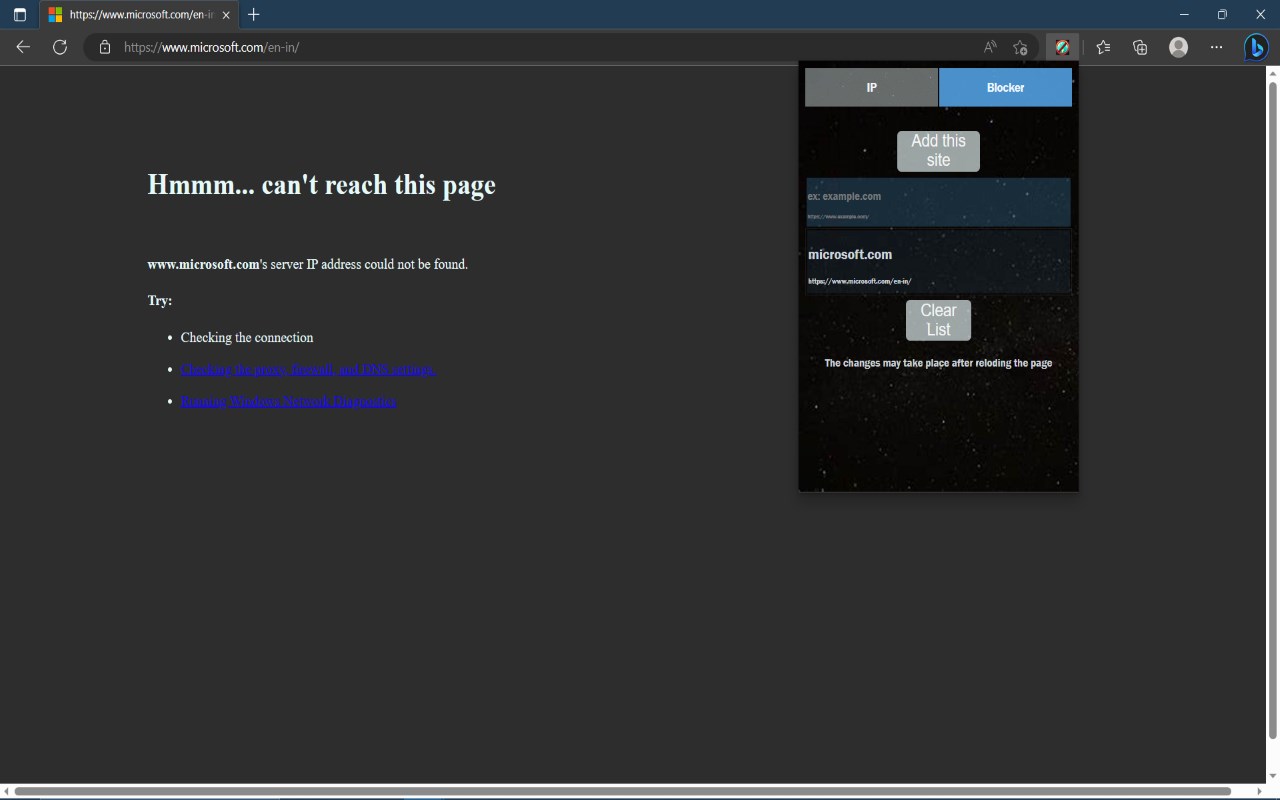
Task: Restore down the browser window
Action: tap(1222, 15)
